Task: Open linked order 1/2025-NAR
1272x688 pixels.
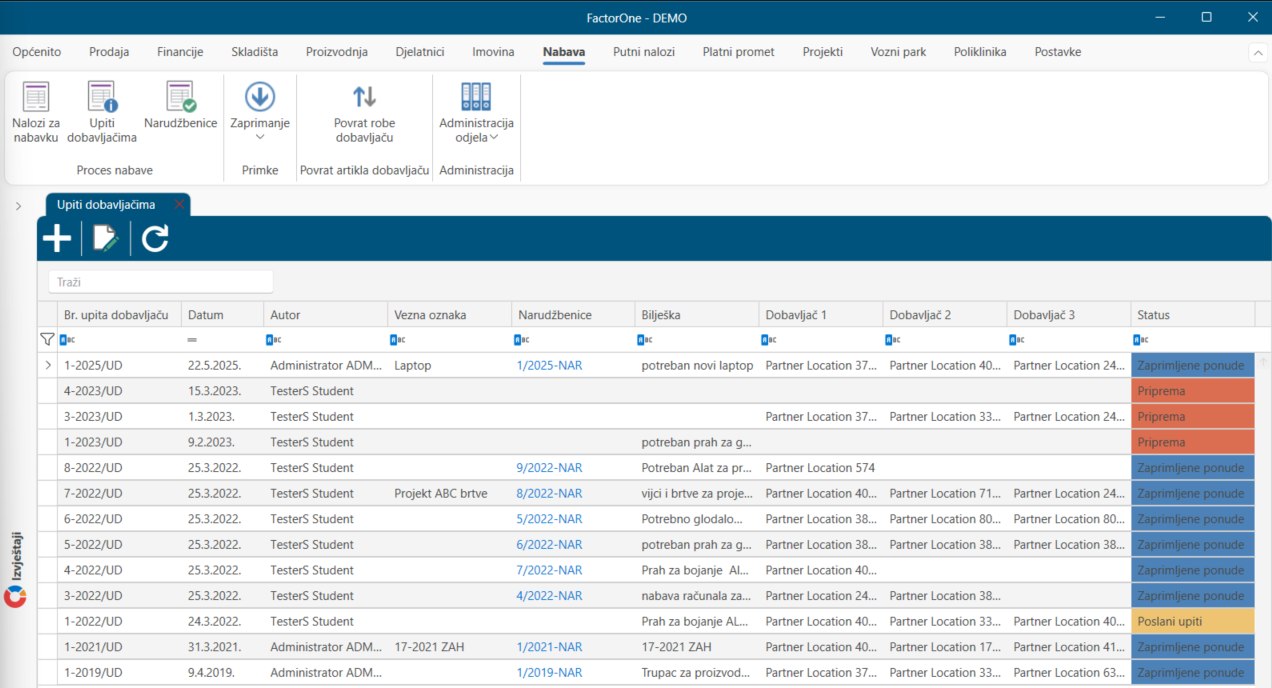Action: coord(550,366)
